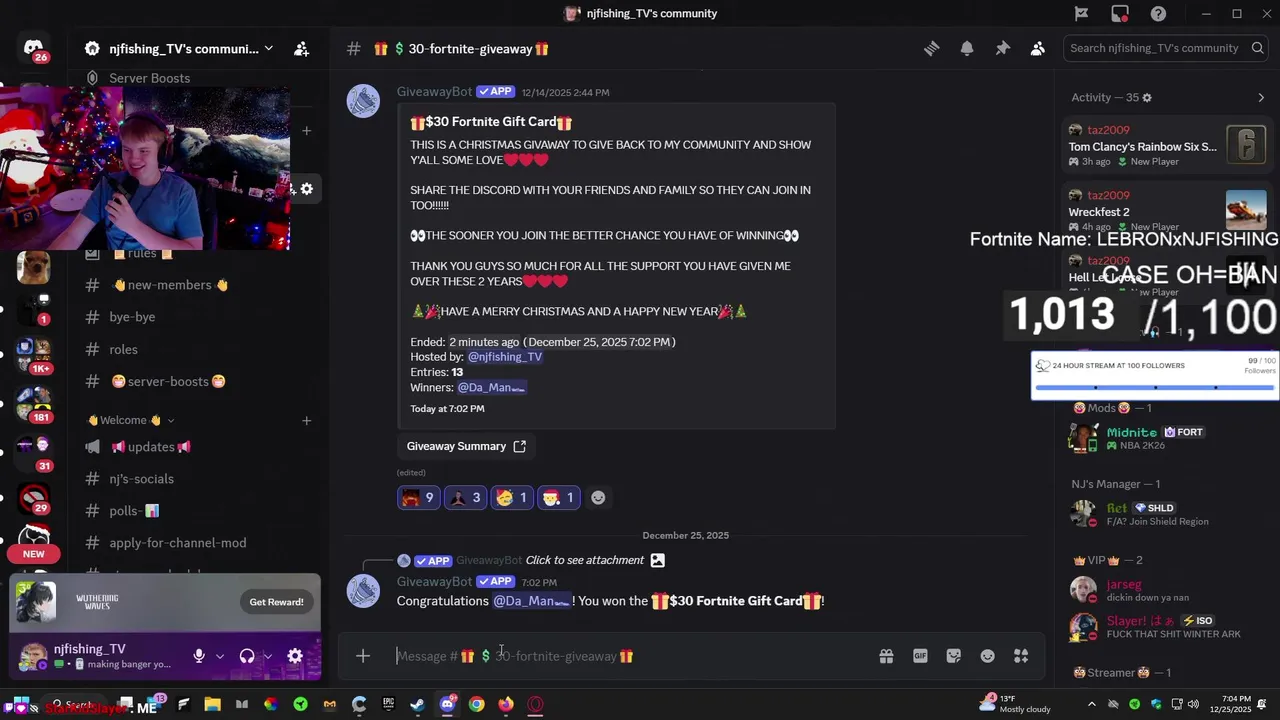This screenshot has height=720, width=1280.
Task: Open the Threads icon in channel header
Action: click(931, 48)
